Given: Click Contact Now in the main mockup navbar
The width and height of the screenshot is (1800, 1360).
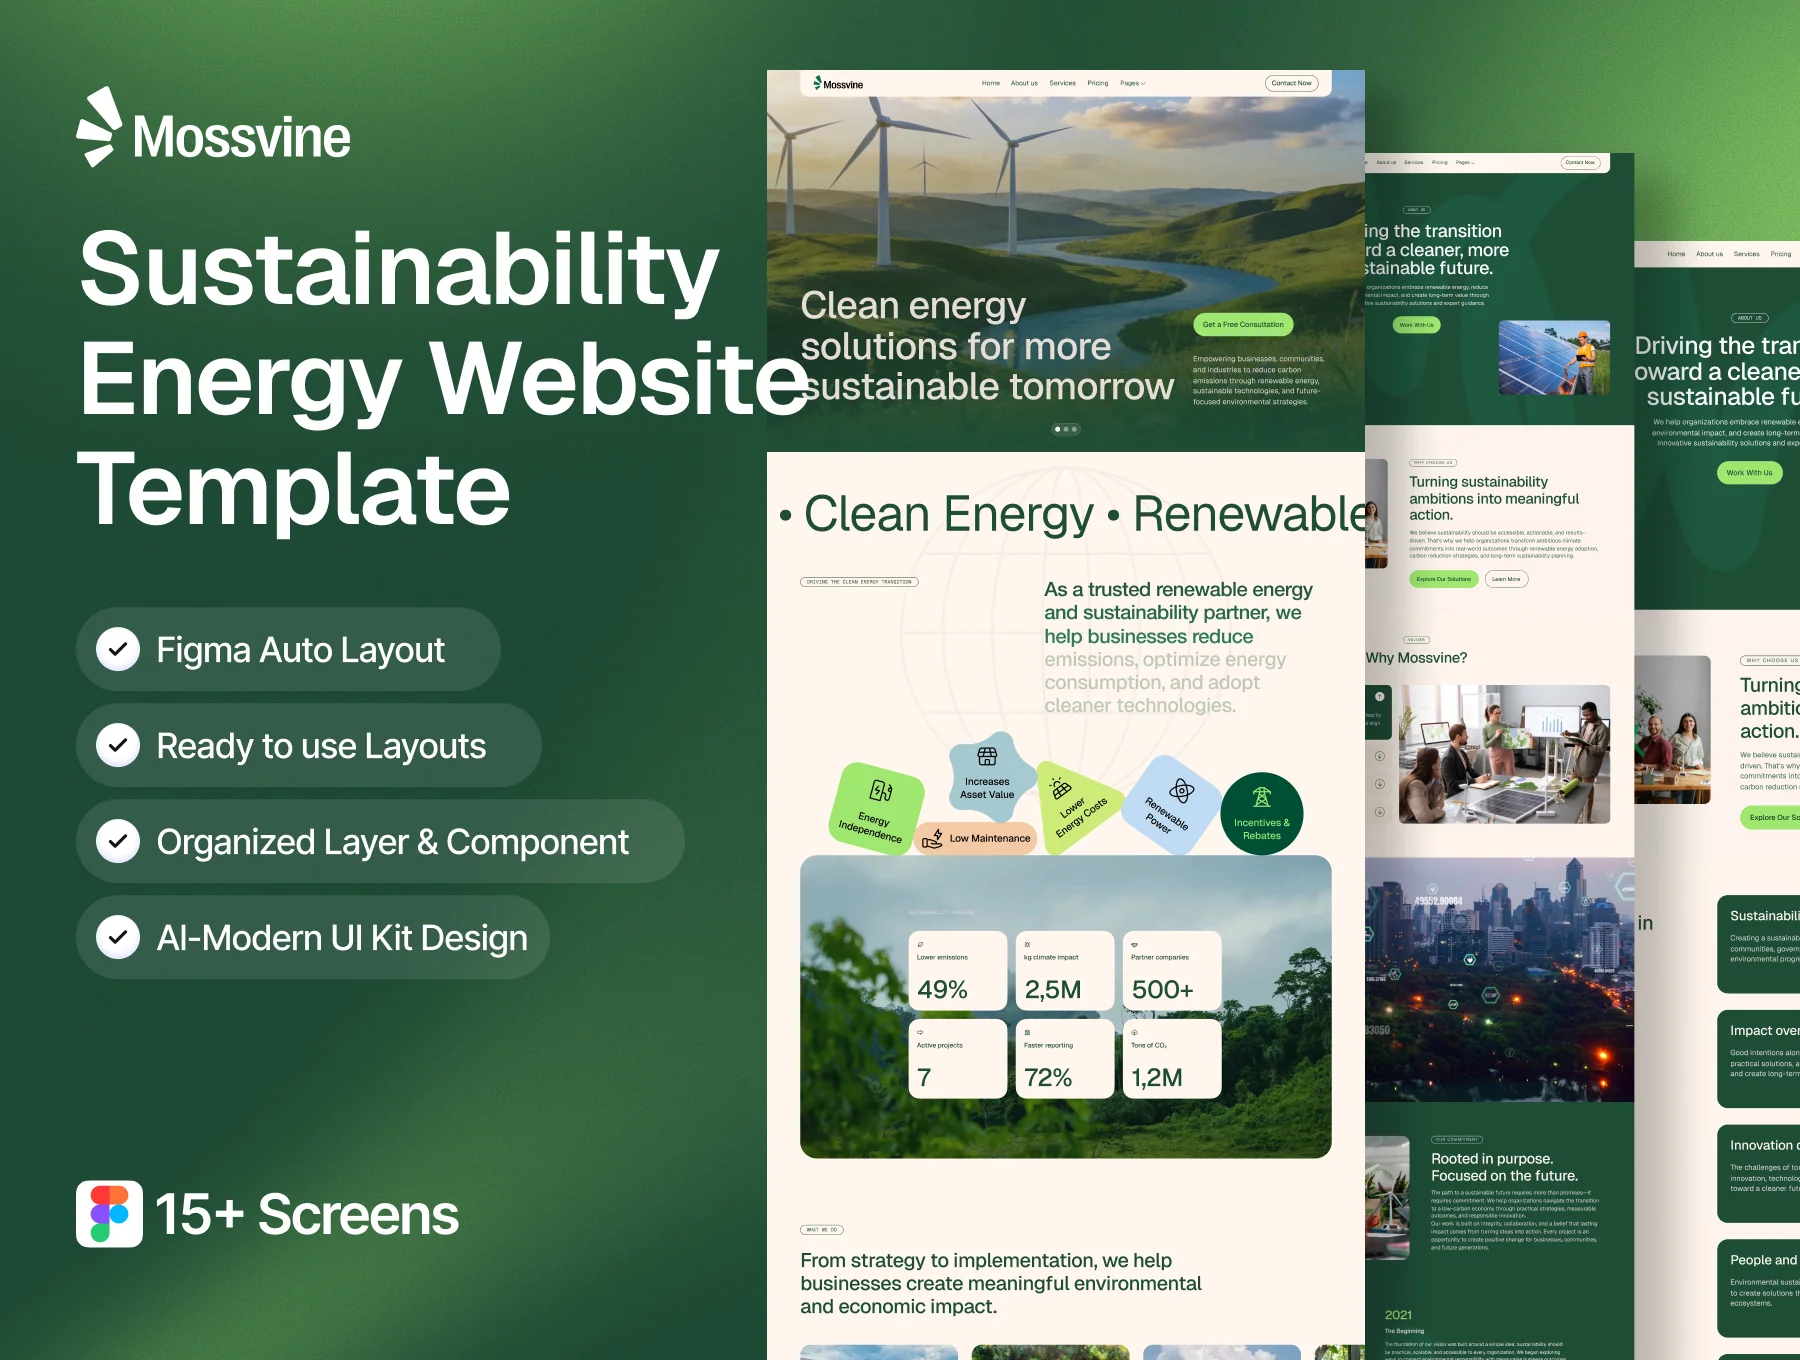Looking at the screenshot, I should 1292,83.
